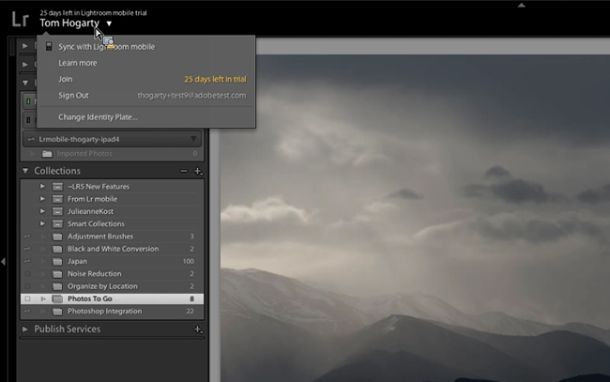
Task: Click the JulieanneKost collection set icon
Action: coord(57,212)
